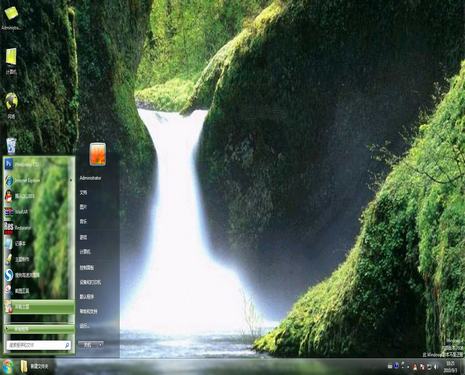Open the volume speaker icon in the system tray

[436, 366]
